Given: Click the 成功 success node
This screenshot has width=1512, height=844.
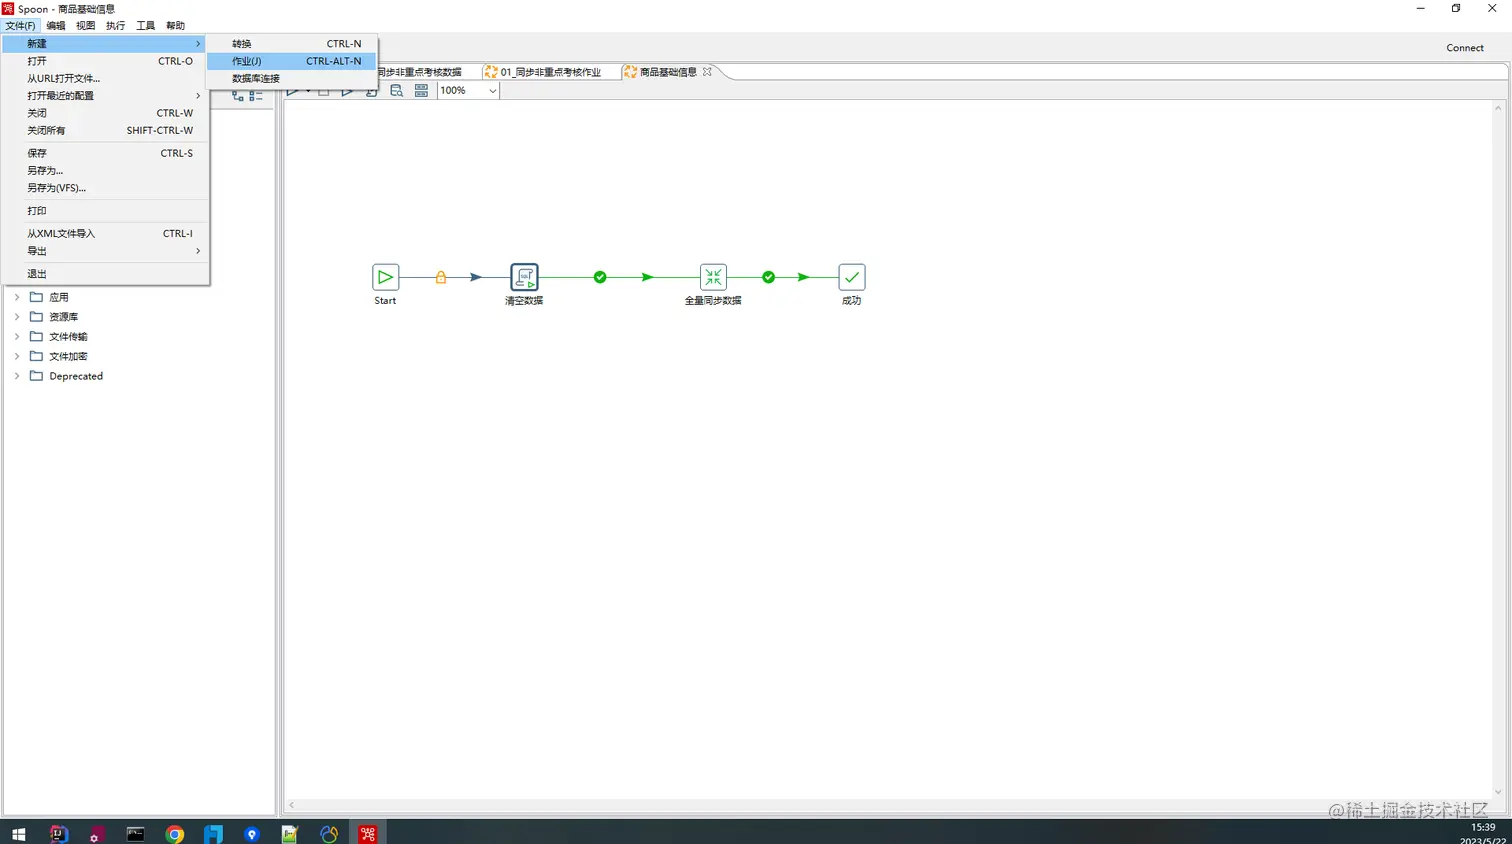Looking at the screenshot, I should tap(851, 277).
